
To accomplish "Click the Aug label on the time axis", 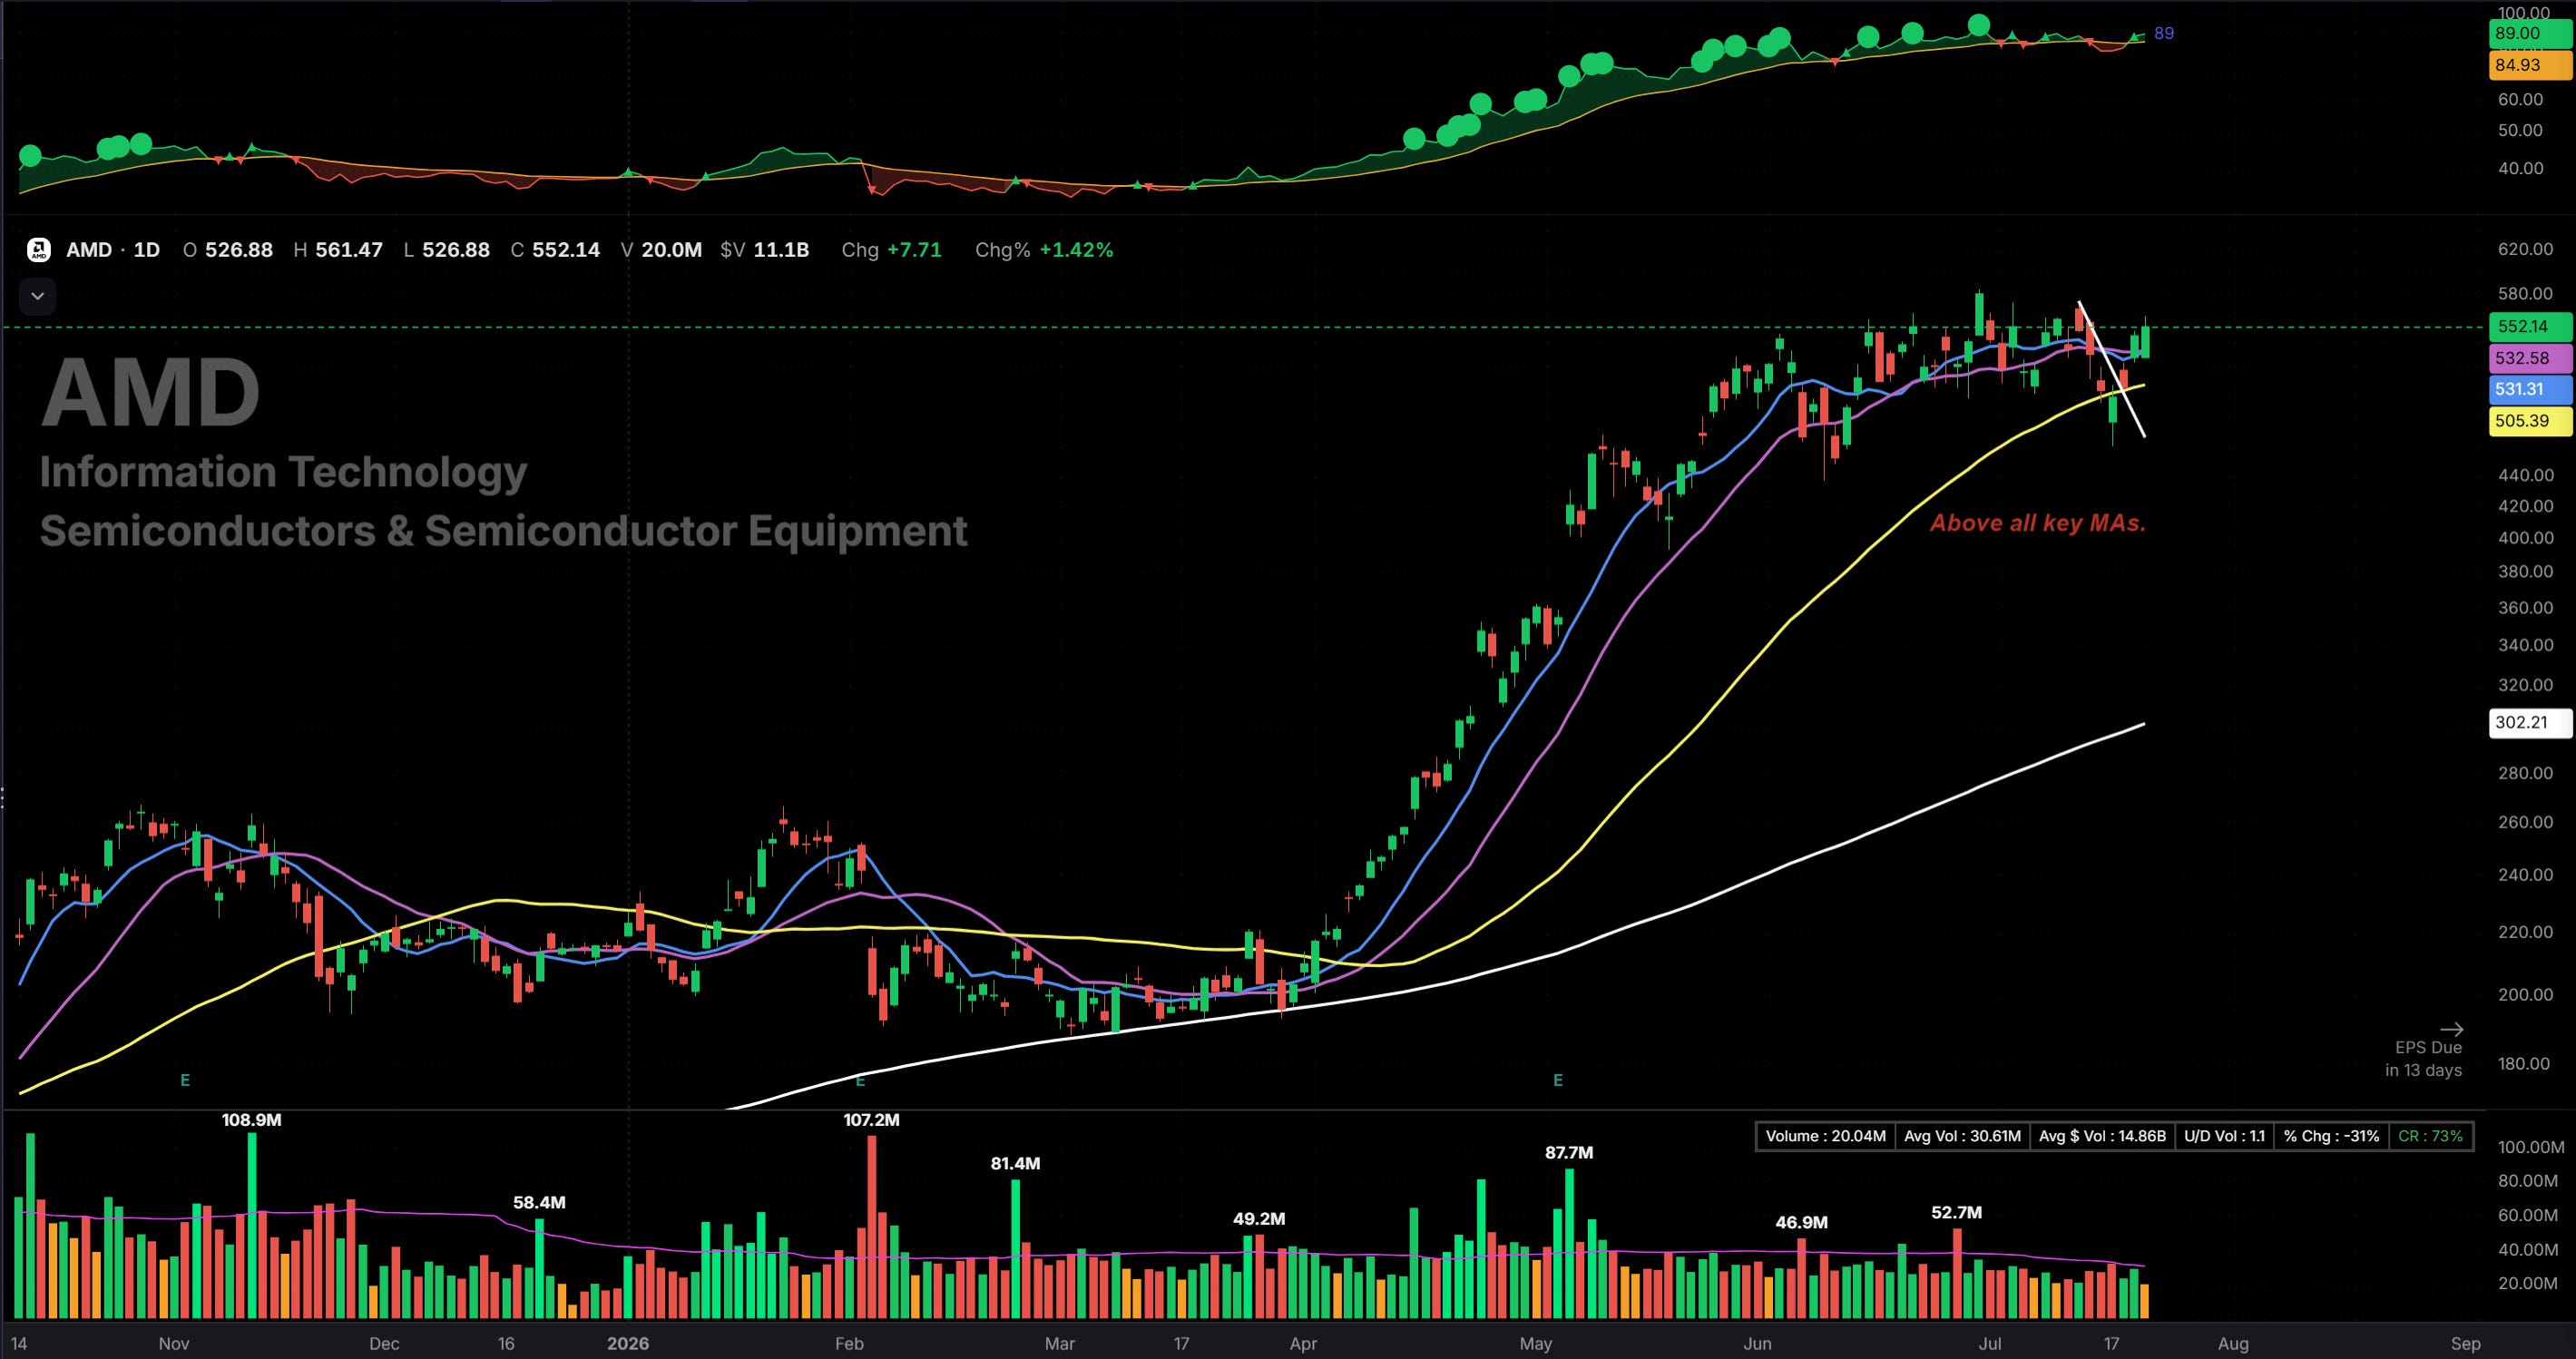I will point(2233,1343).
